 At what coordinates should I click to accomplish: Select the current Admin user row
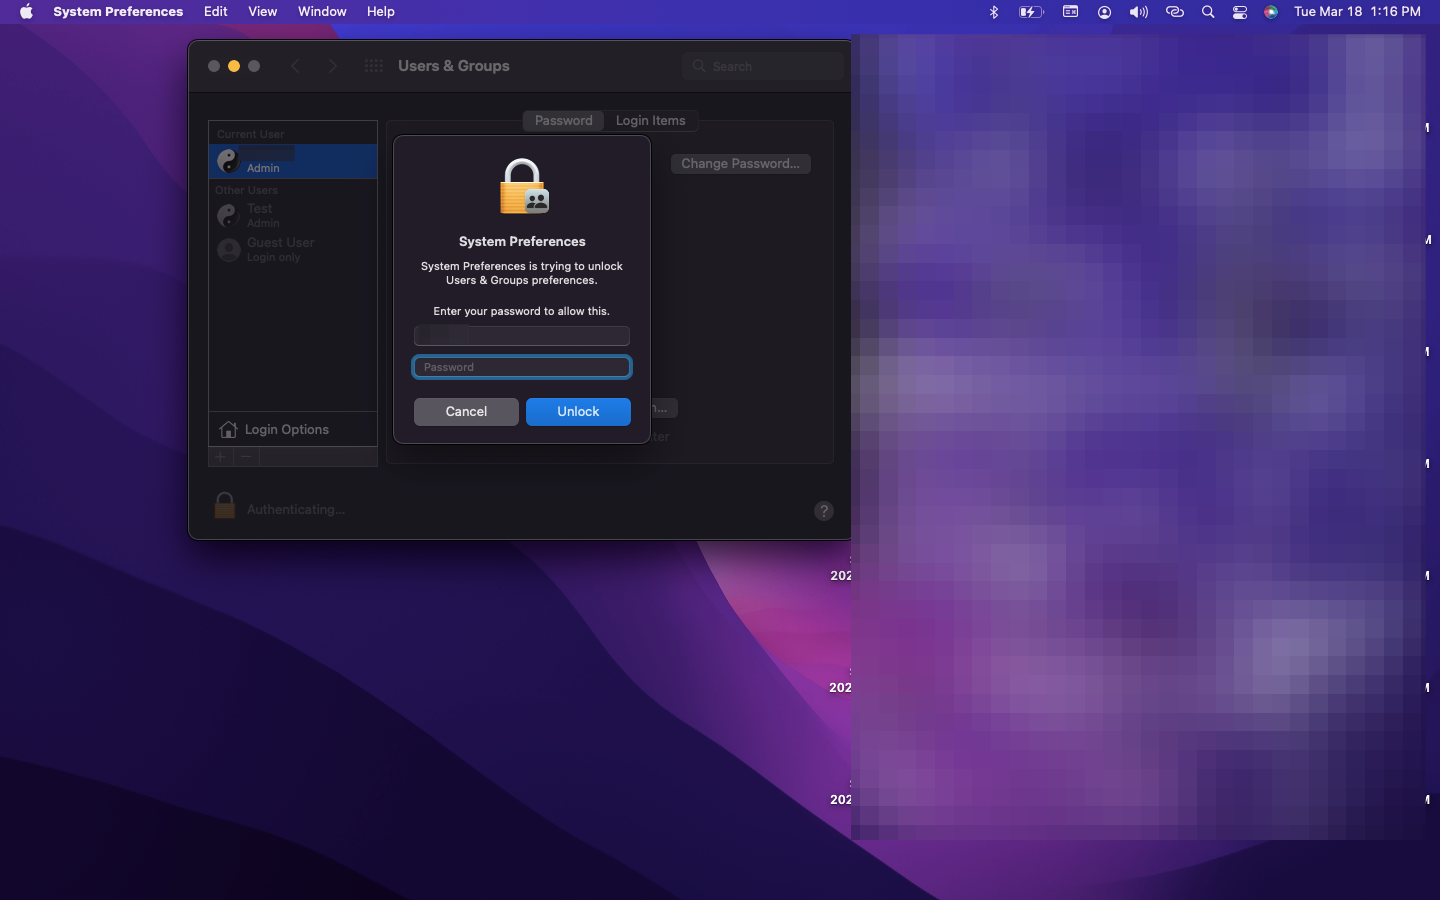(x=293, y=161)
